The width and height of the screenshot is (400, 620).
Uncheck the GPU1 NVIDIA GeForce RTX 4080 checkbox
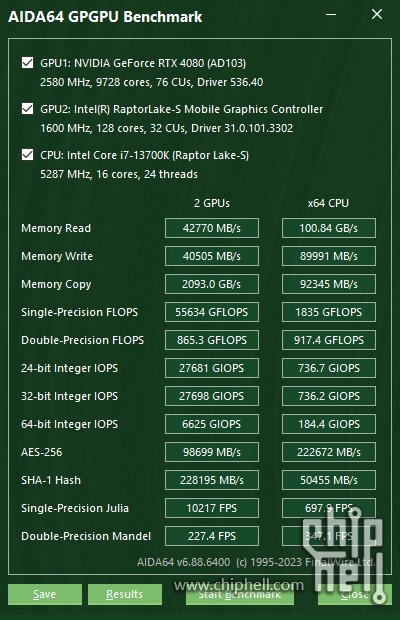tap(27, 63)
